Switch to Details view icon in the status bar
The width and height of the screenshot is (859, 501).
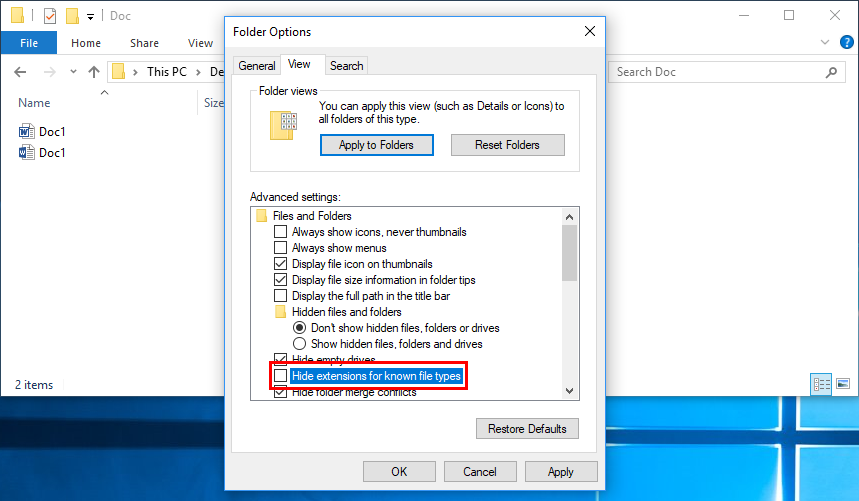(x=822, y=384)
